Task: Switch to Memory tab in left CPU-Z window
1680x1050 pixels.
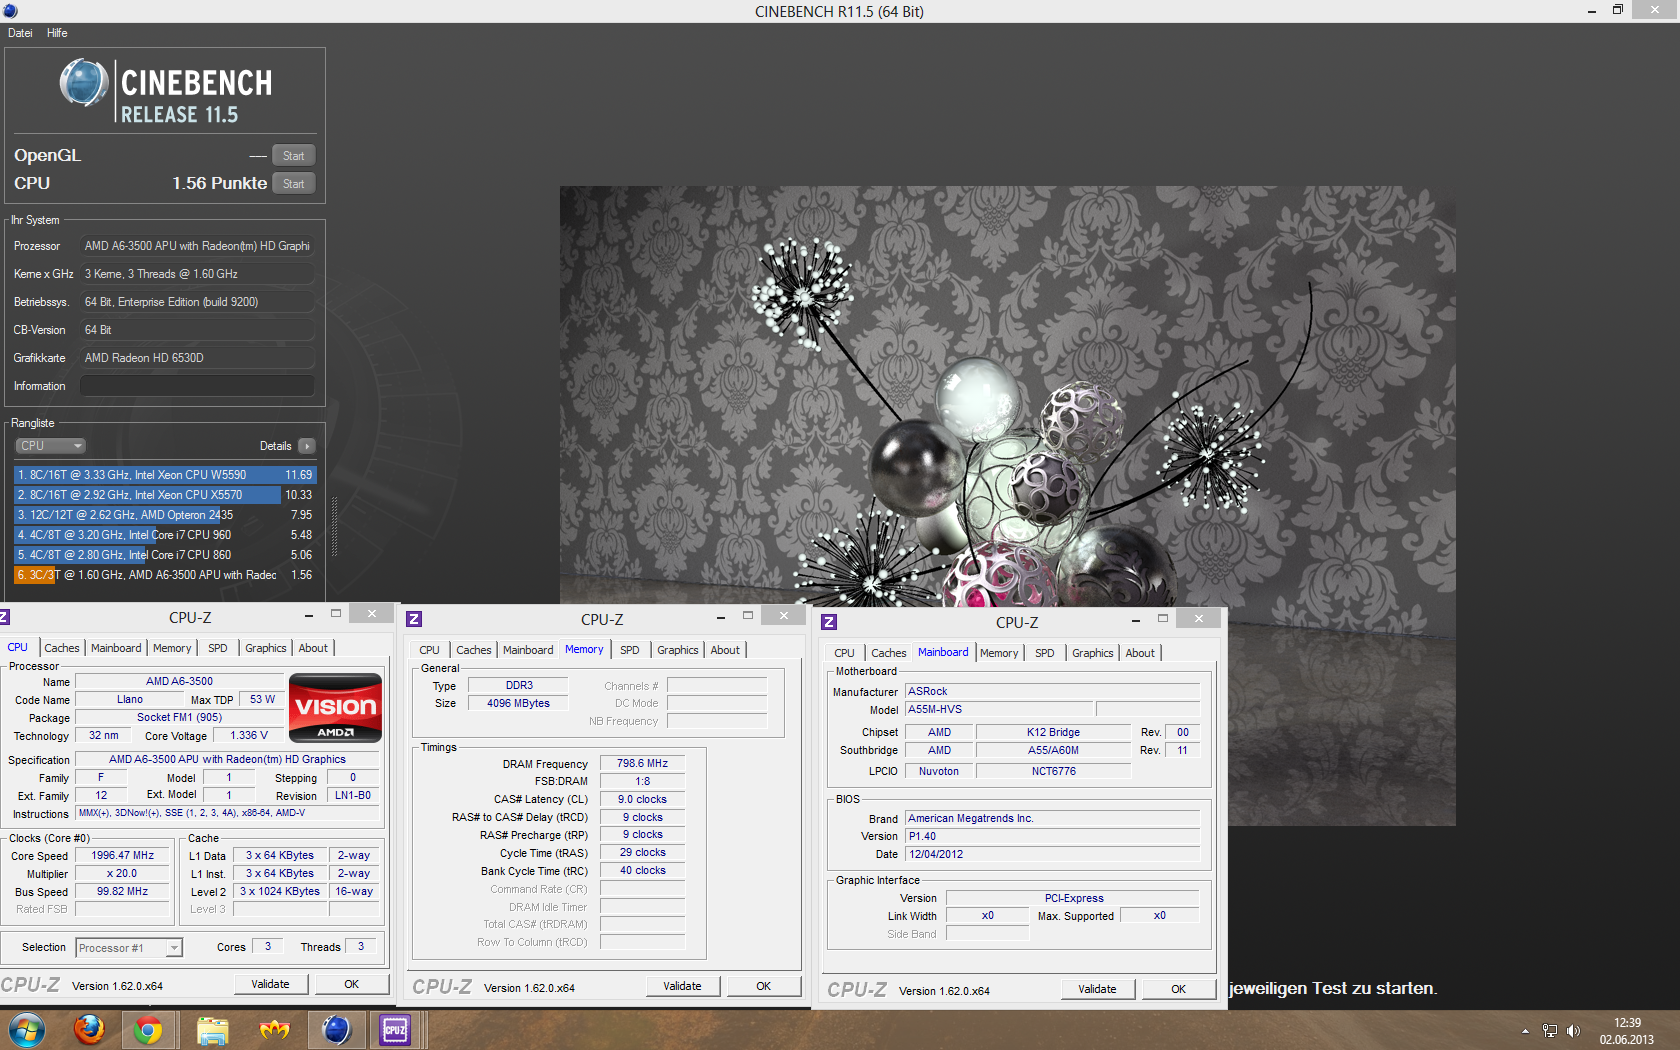Action: tap(172, 648)
